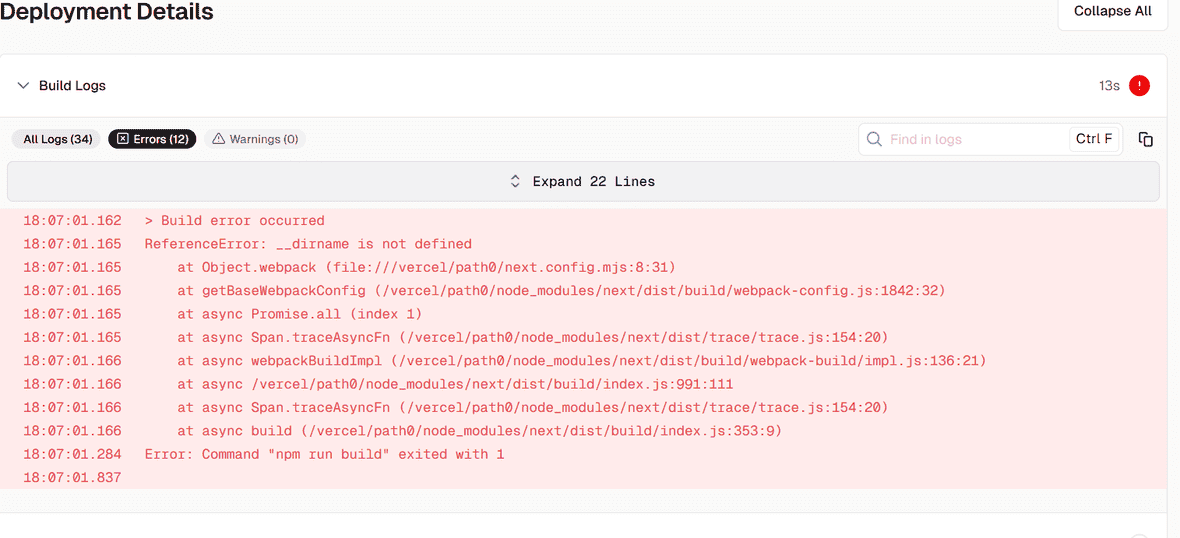Collapse the Build Logs section chevron

coord(23,86)
